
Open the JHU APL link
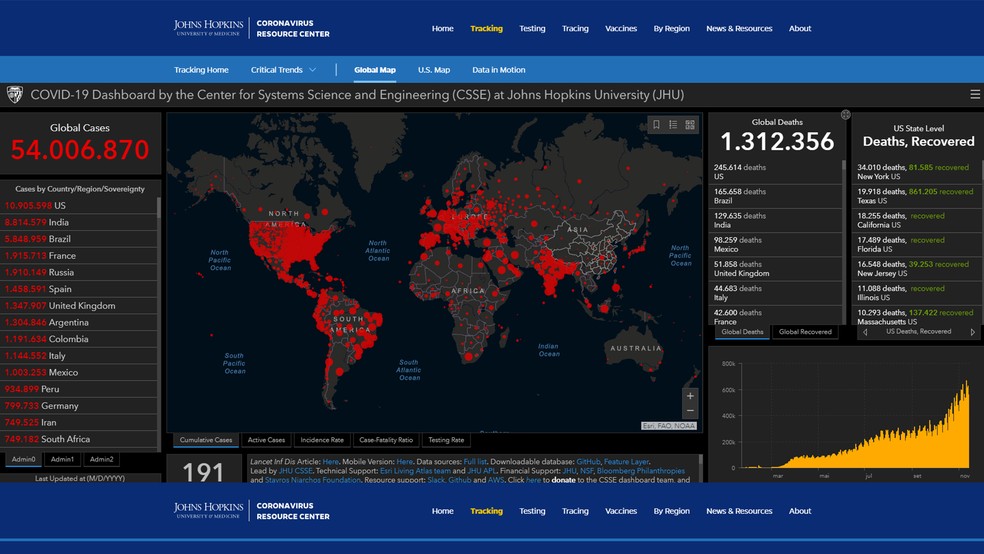(x=481, y=471)
